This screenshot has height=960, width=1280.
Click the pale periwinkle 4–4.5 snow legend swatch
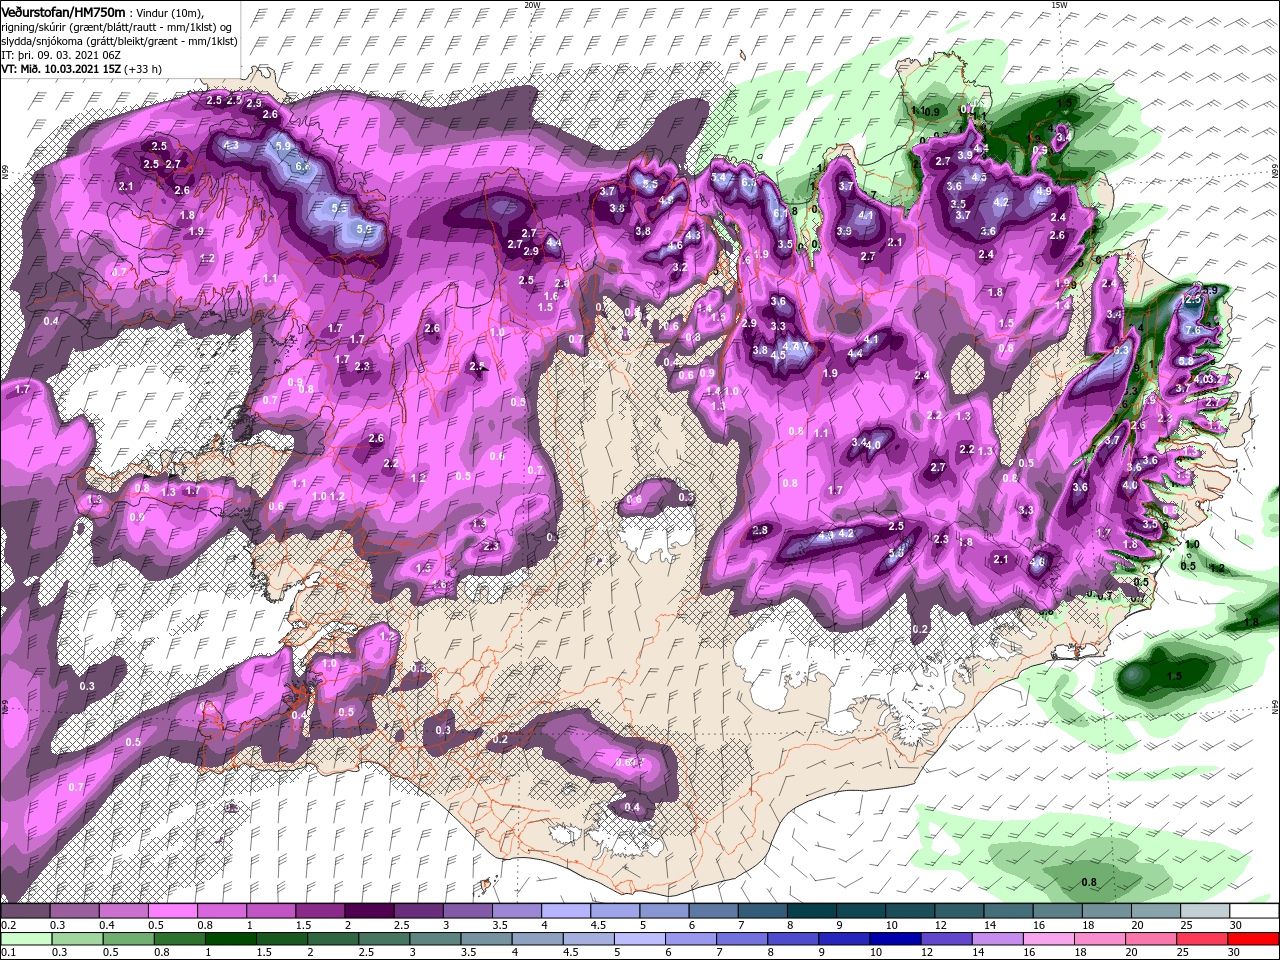tap(566, 910)
